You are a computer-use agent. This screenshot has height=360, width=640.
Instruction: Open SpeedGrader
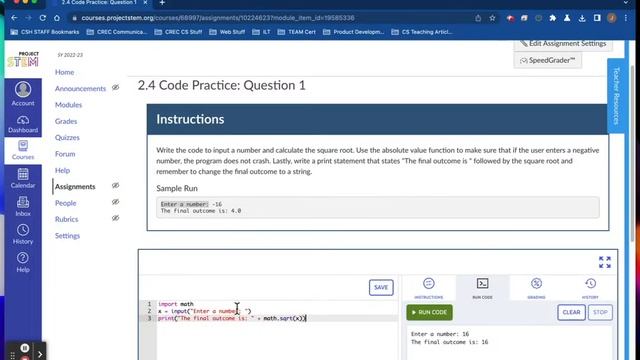tap(548, 60)
